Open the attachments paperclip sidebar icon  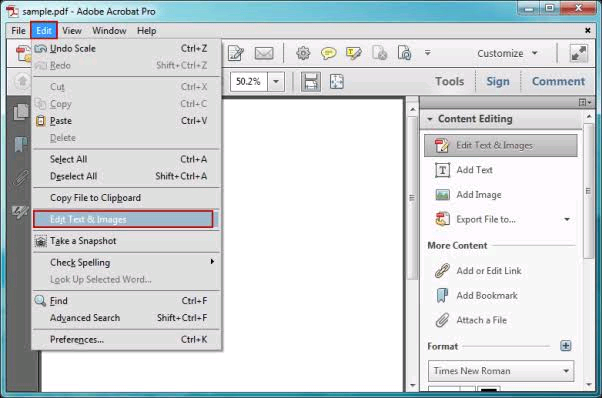(21, 178)
